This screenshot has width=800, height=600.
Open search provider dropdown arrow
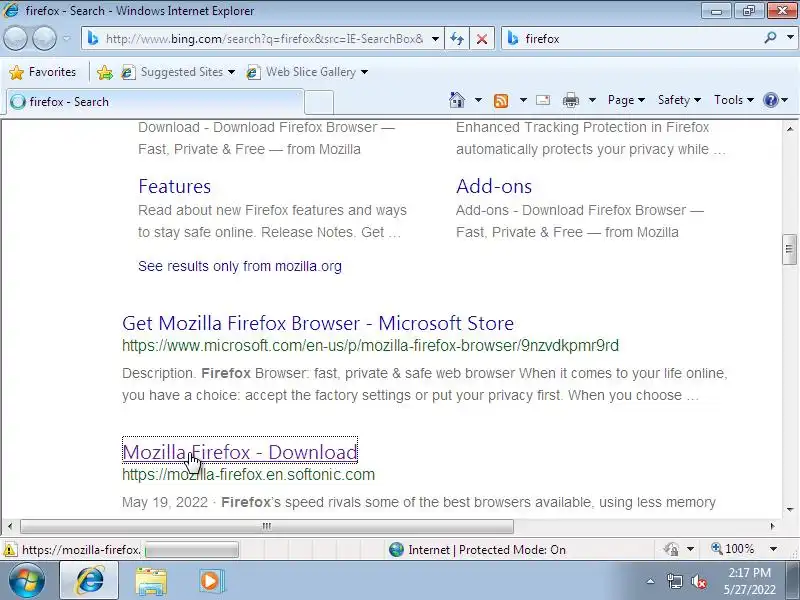coord(790,38)
